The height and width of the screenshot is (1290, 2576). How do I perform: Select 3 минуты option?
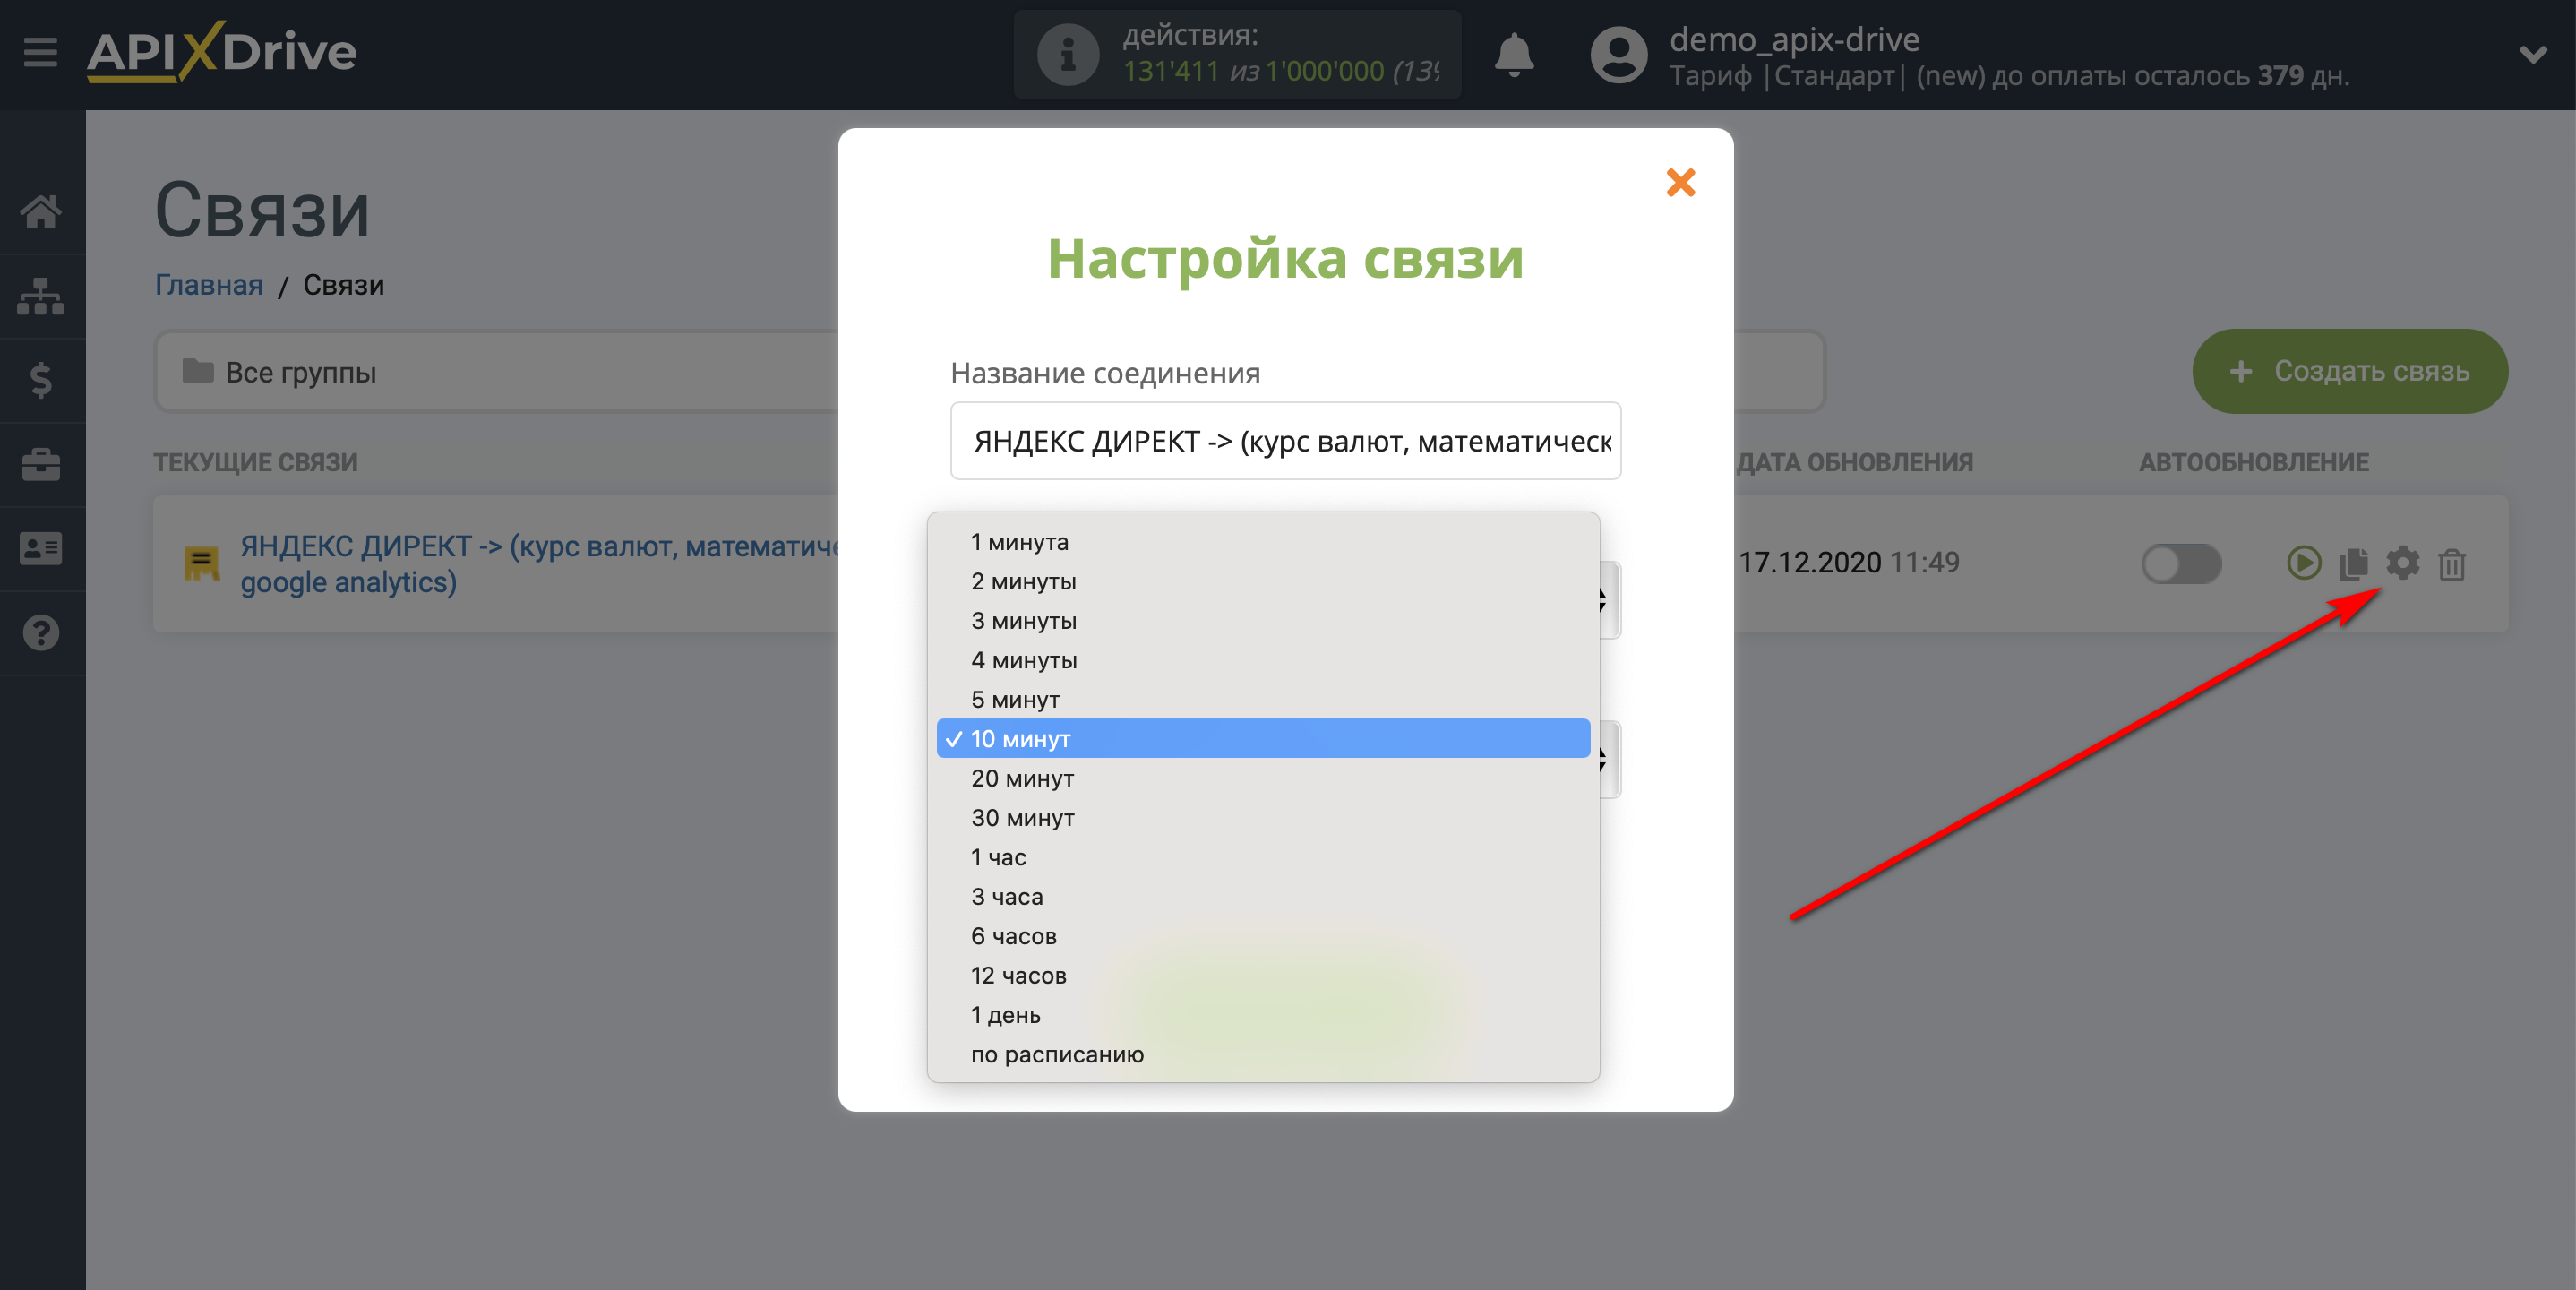click(x=1263, y=620)
